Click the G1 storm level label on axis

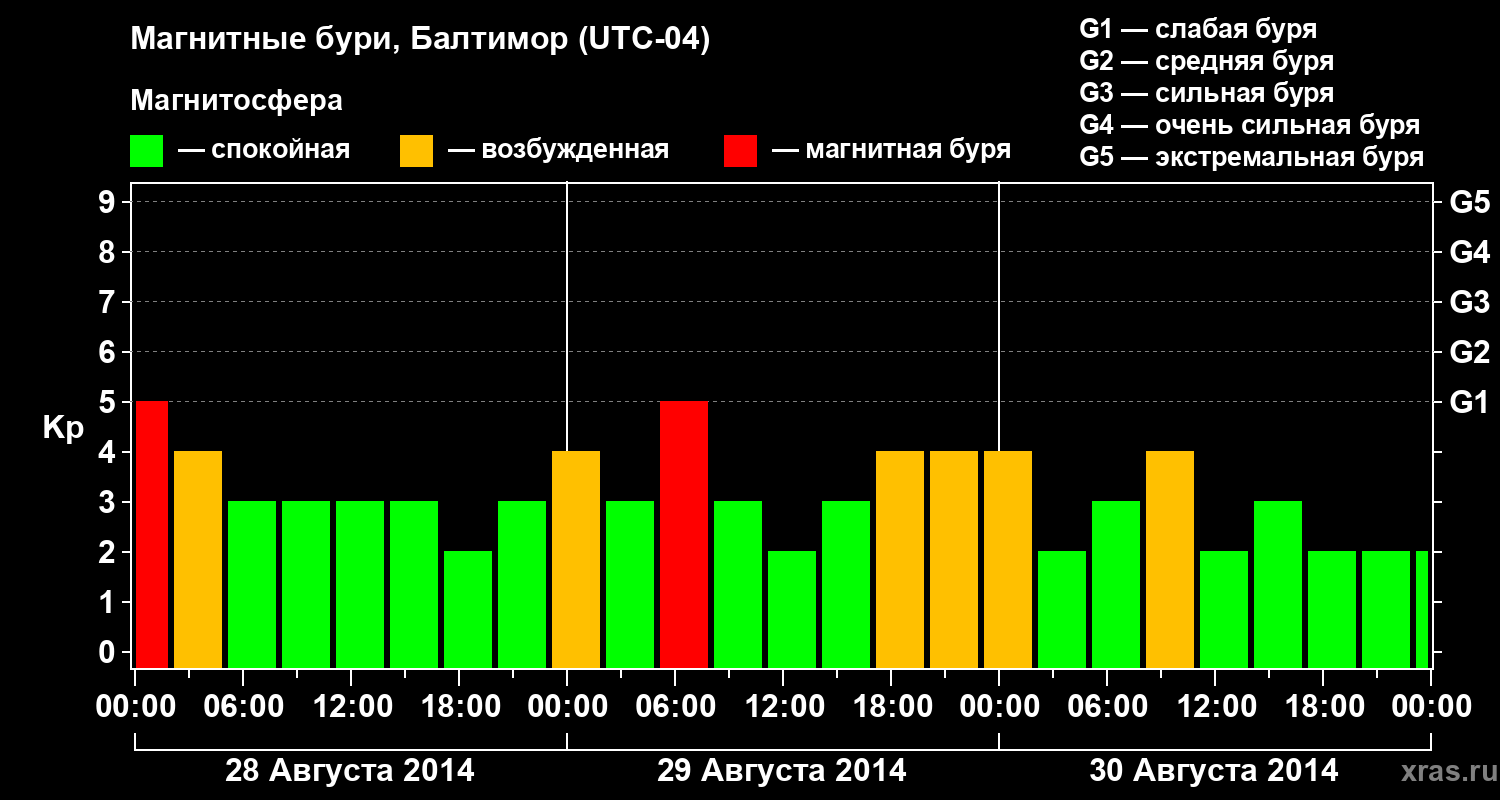coord(1469,402)
